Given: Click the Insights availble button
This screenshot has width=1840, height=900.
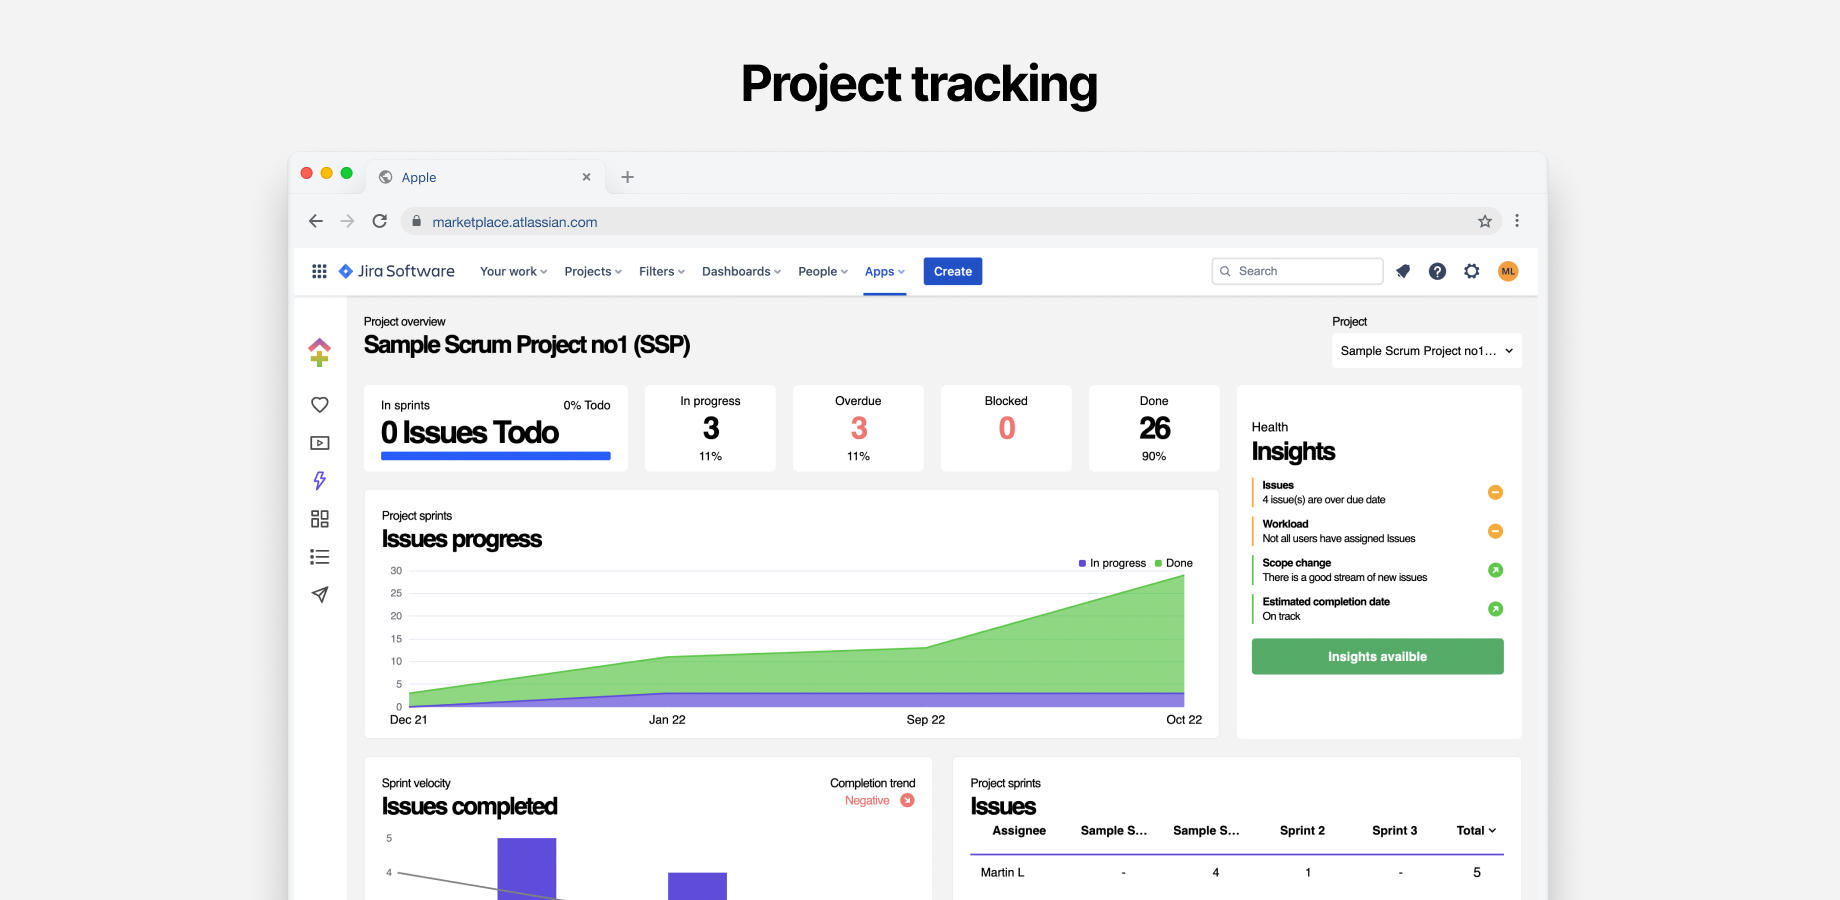Looking at the screenshot, I should click(x=1377, y=656).
